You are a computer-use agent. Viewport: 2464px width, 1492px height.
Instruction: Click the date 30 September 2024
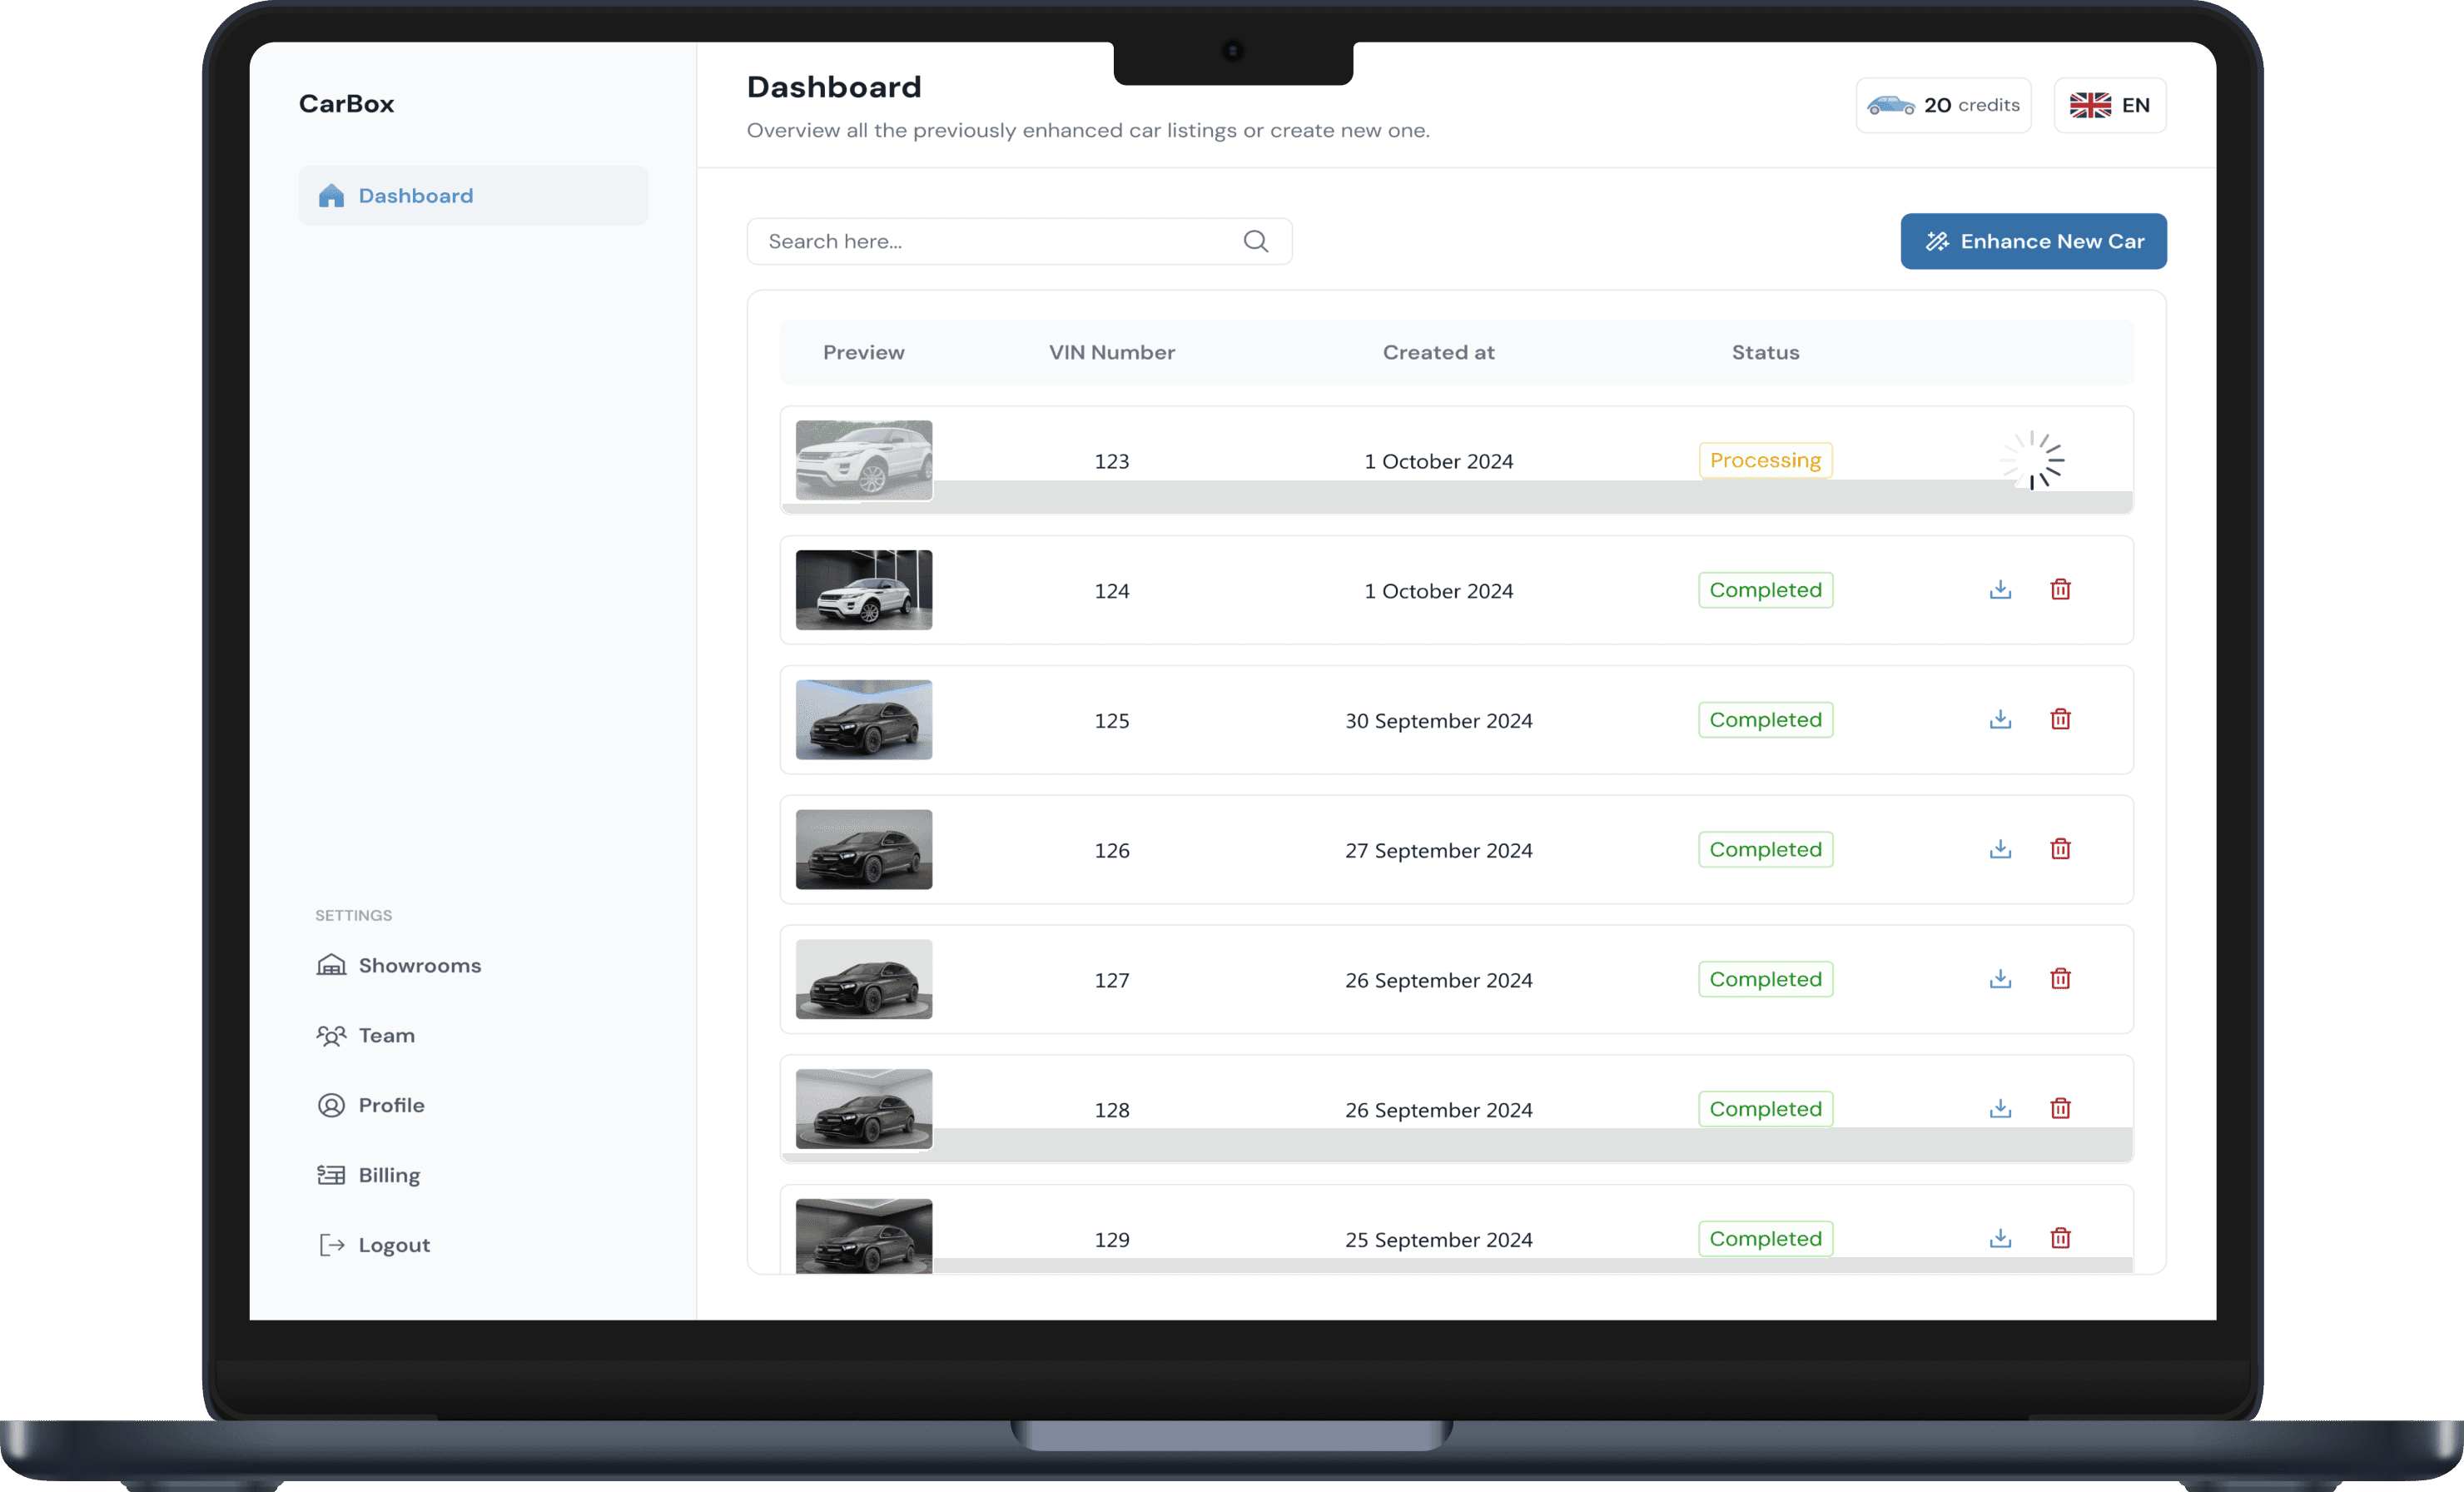[x=1438, y=721]
